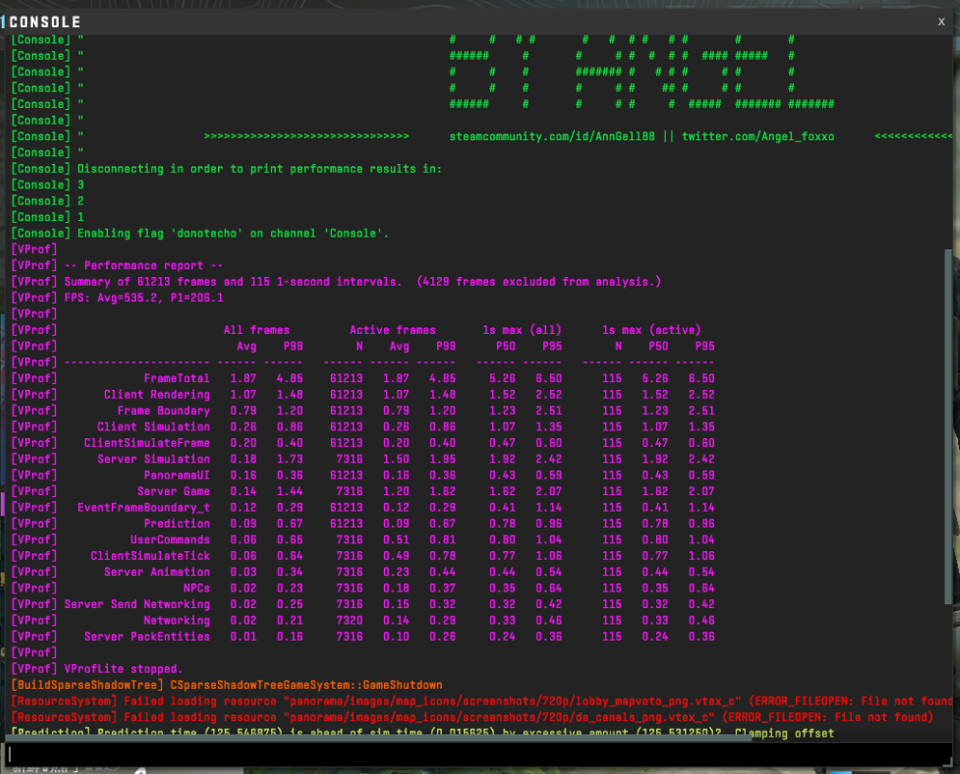The width and height of the screenshot is (960, 774).
Task: Click the countdown line showing 1
Action: pyautogui.click(x=48, y=217)
